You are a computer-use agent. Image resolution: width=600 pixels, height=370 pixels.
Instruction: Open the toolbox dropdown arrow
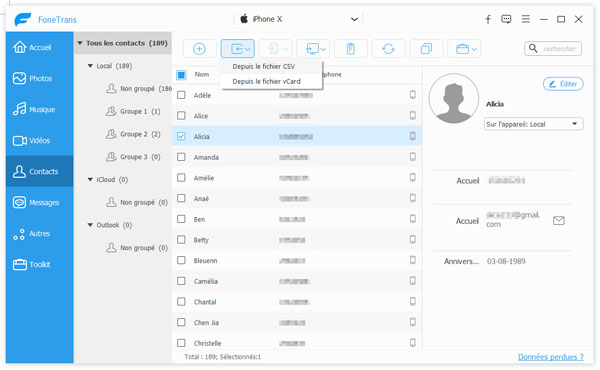pos(474,49)
